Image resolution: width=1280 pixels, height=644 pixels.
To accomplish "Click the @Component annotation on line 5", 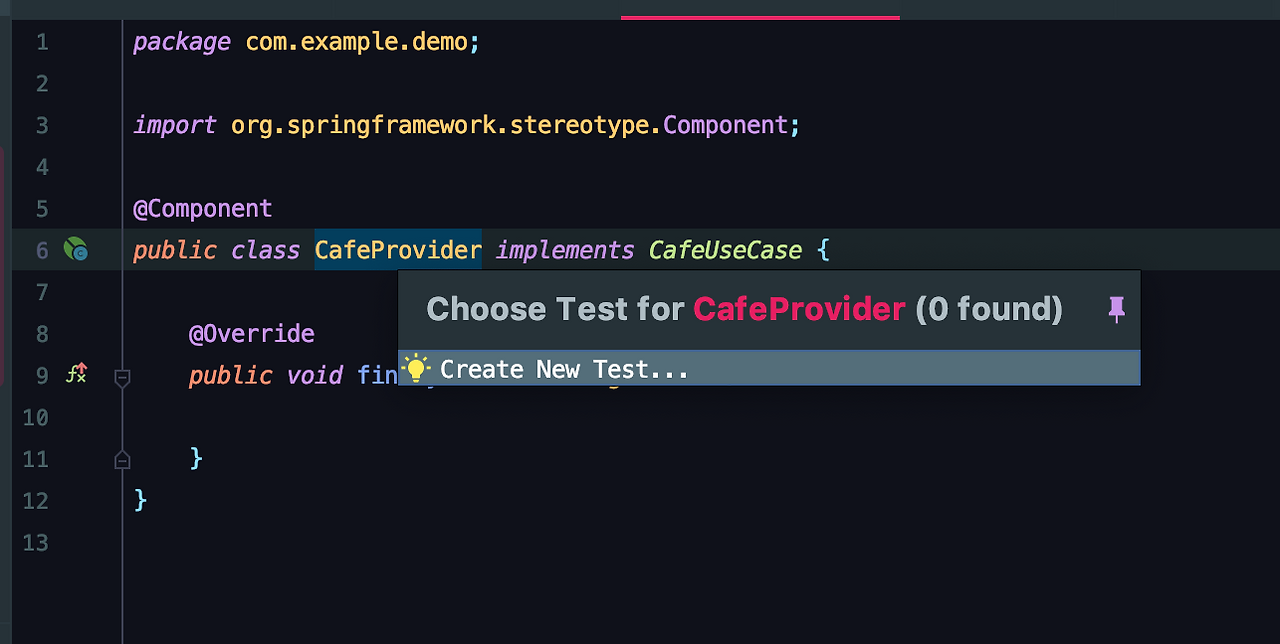I will tap(203, 208).
